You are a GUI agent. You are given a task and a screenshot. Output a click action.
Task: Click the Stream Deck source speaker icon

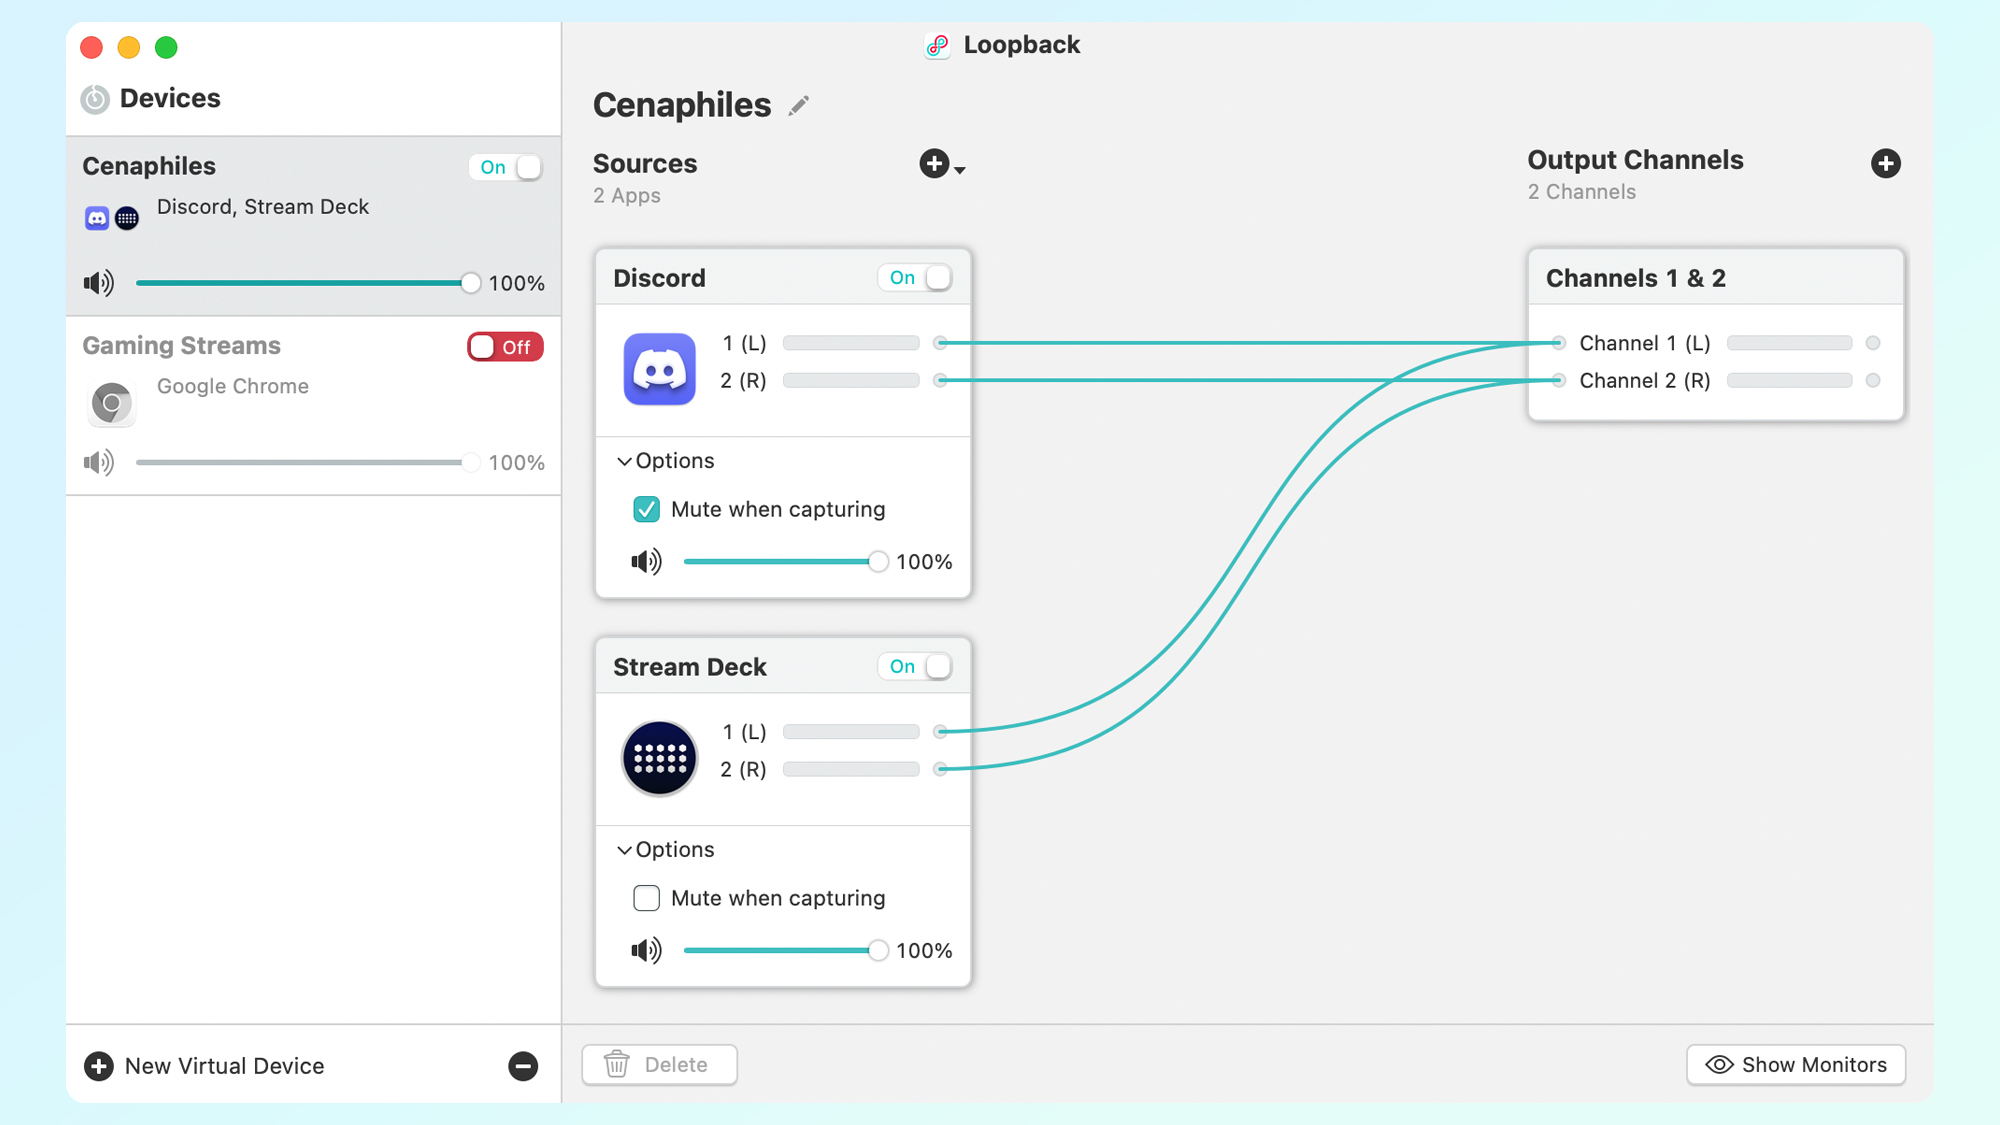646,950
